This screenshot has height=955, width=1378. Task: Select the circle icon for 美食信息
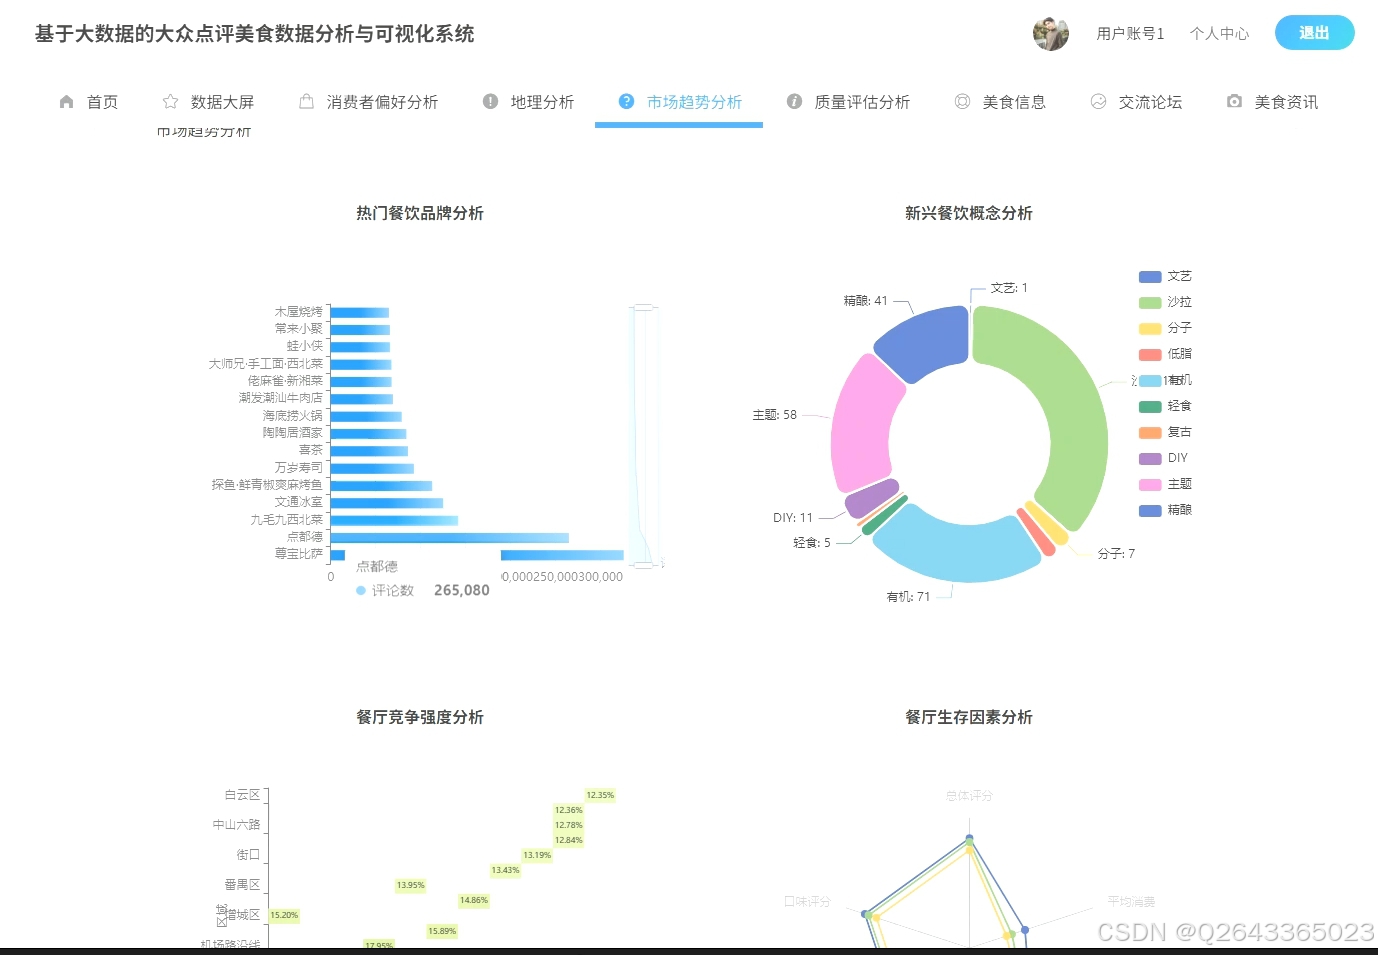pyautogui.click(x=962, y=101)
